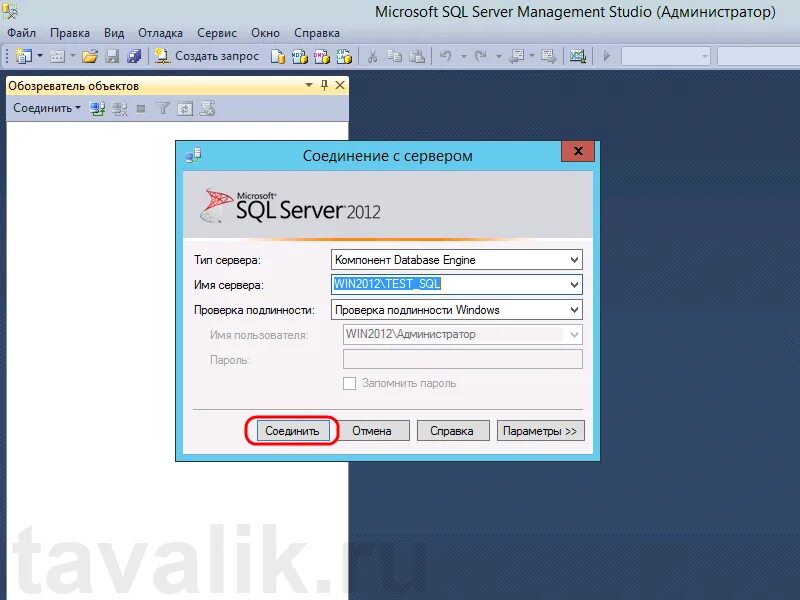Open the Сервис menu
The width and height of the screenshot is (800, 600).
point(217,33)
